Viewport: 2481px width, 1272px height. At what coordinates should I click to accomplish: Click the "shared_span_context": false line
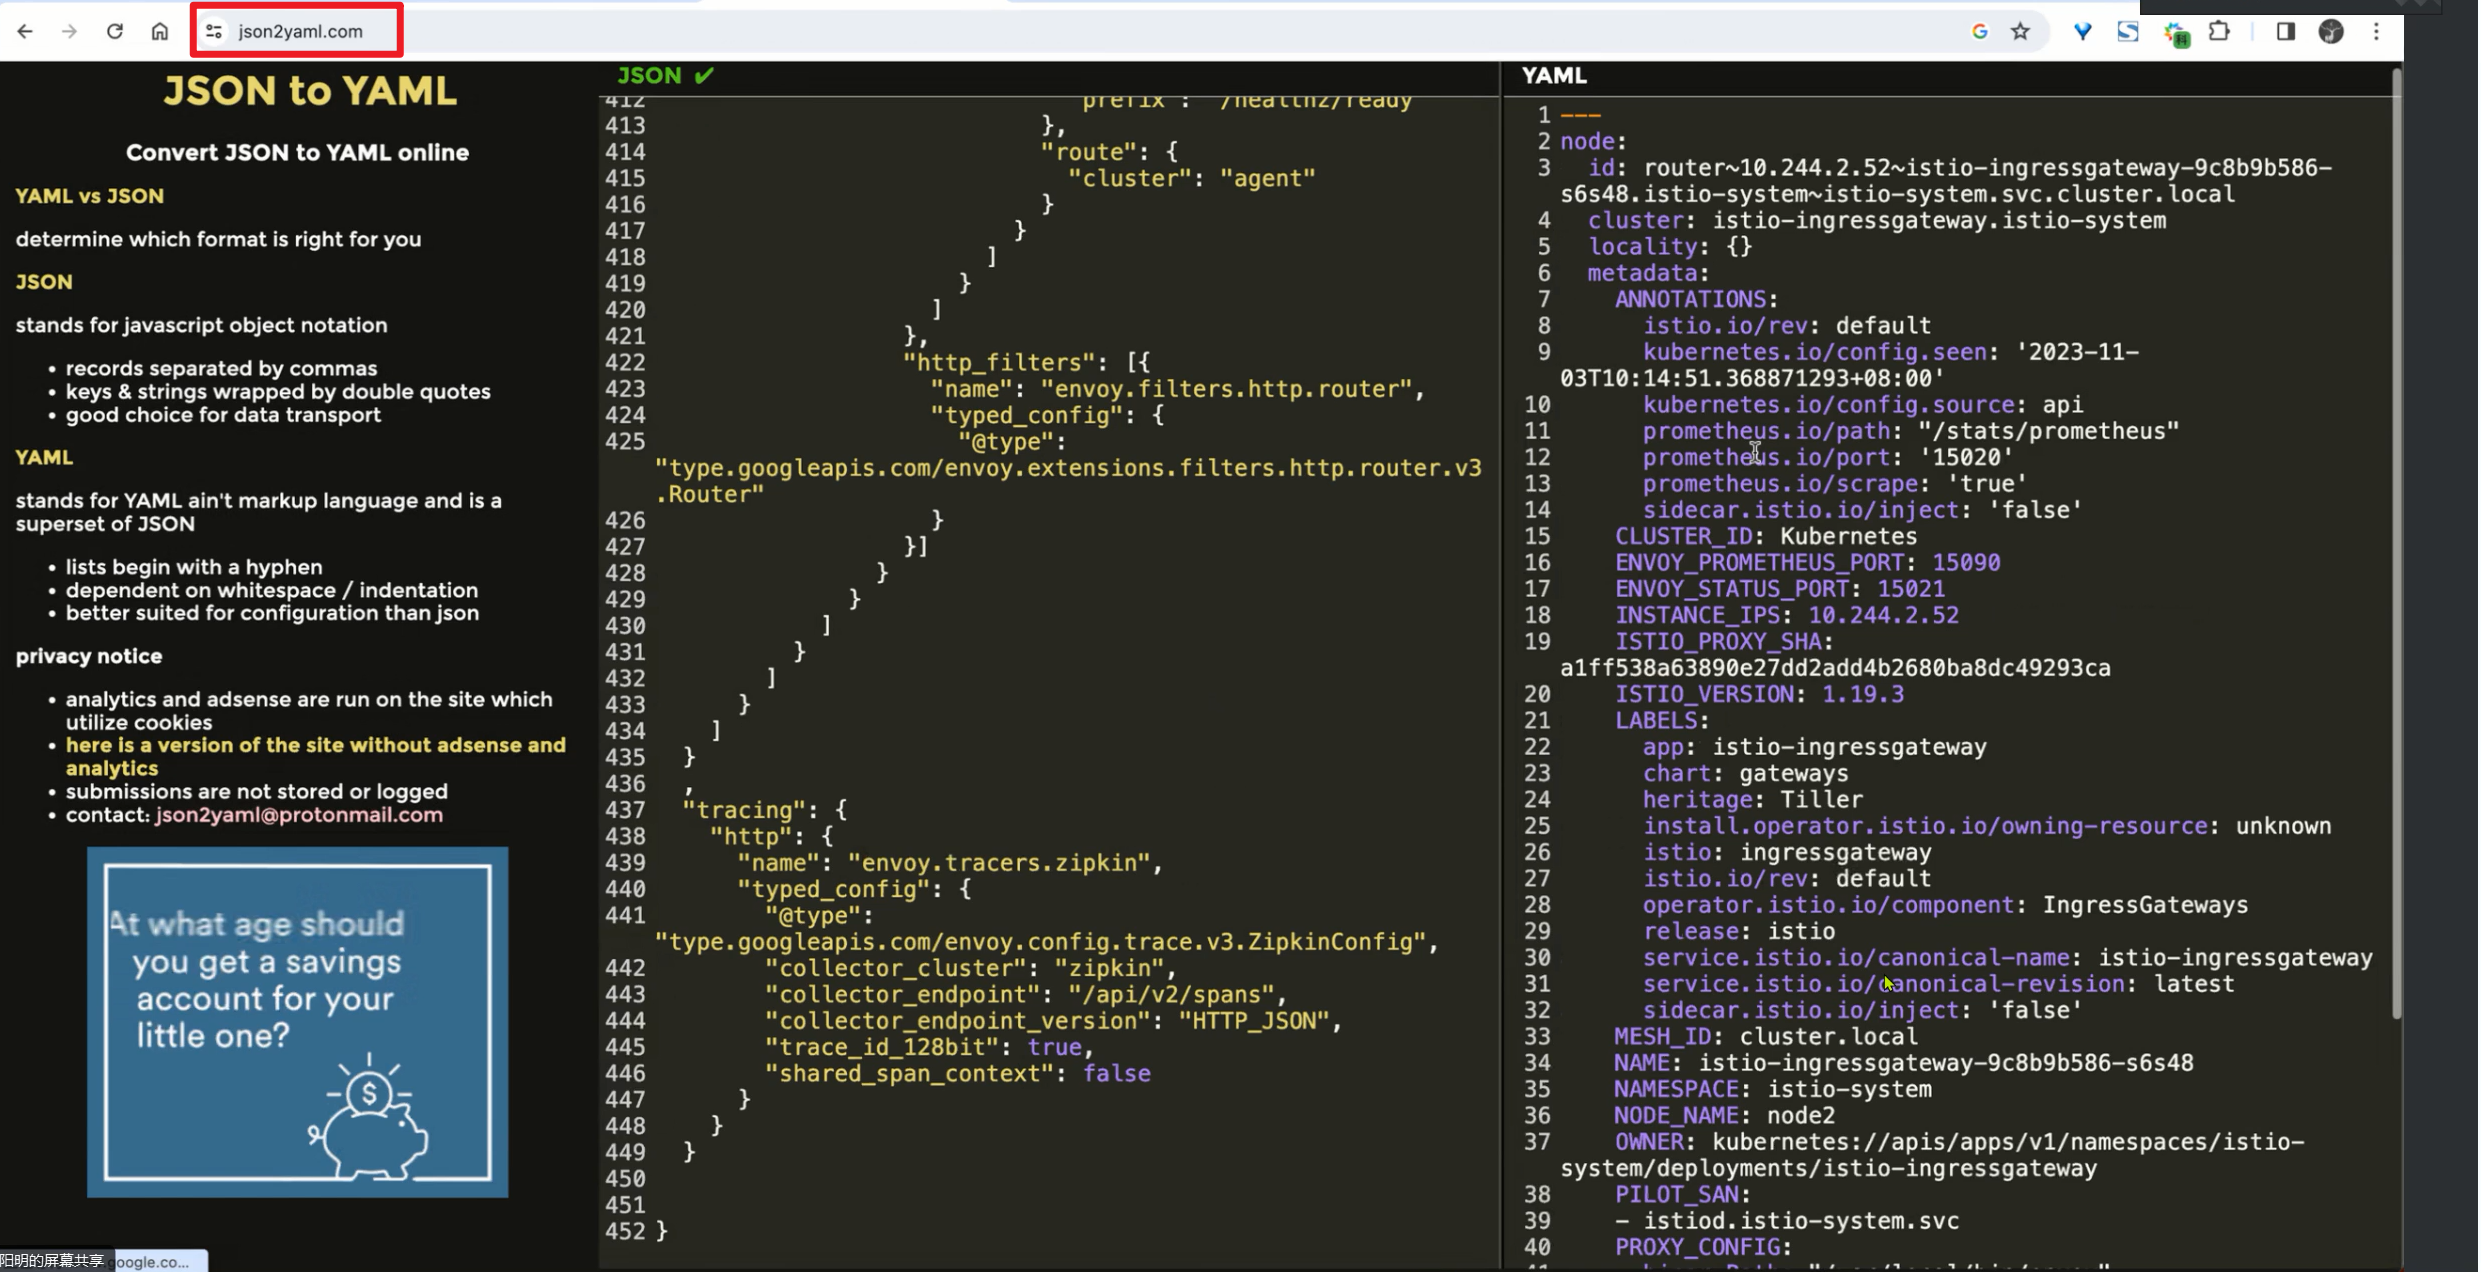(958, 1073)
